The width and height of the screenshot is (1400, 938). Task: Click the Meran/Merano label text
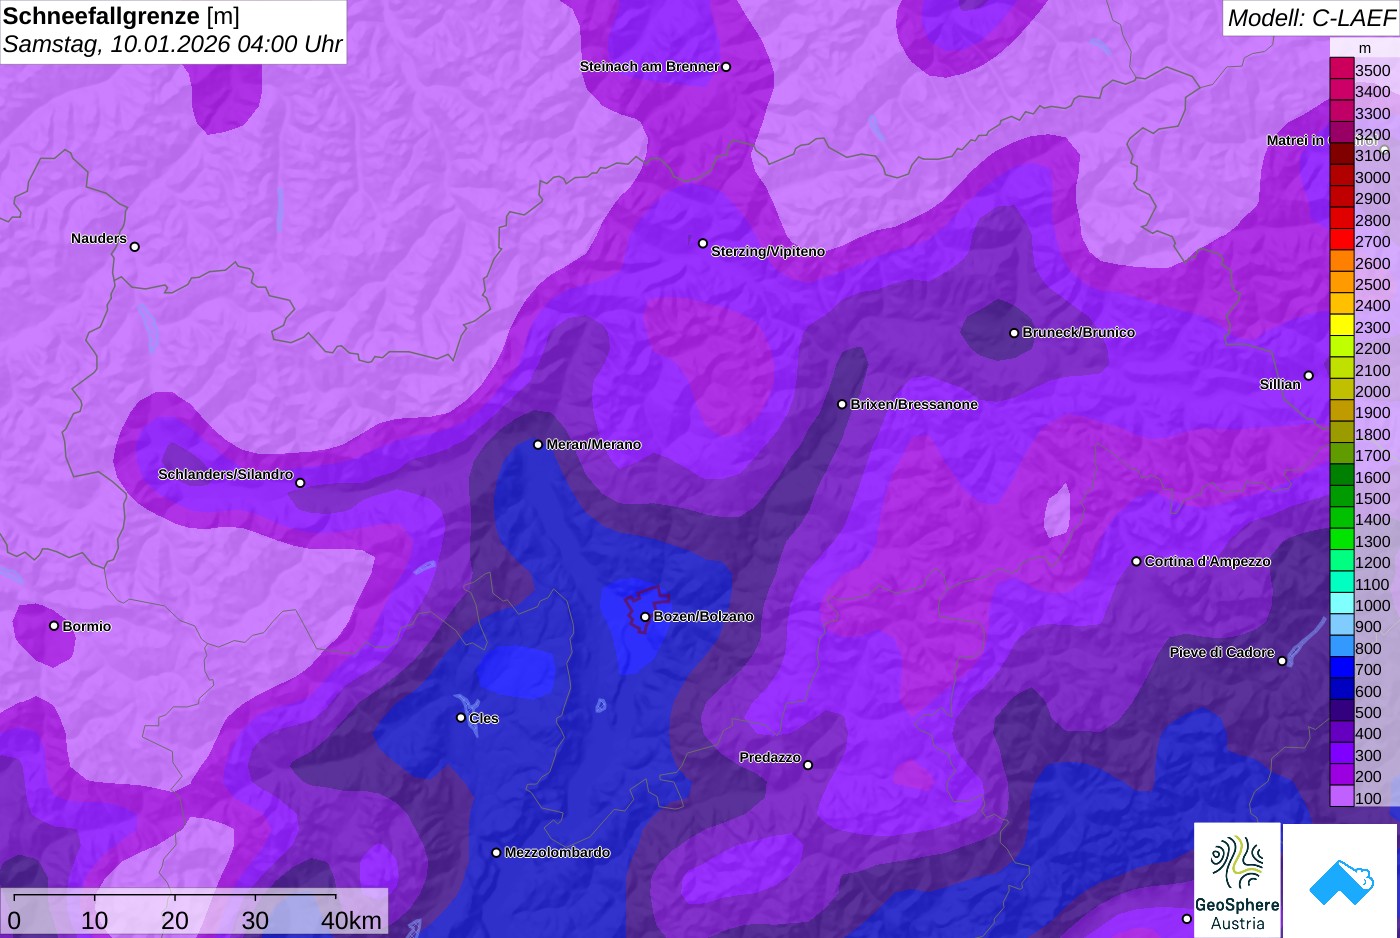tap(594, 445)
